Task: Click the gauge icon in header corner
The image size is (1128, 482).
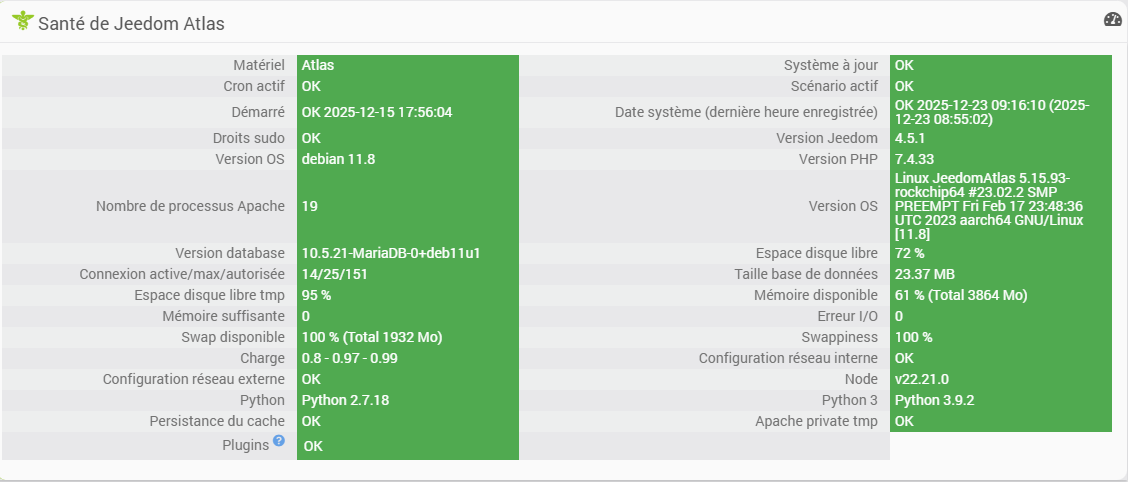Action: point(1113,20)
